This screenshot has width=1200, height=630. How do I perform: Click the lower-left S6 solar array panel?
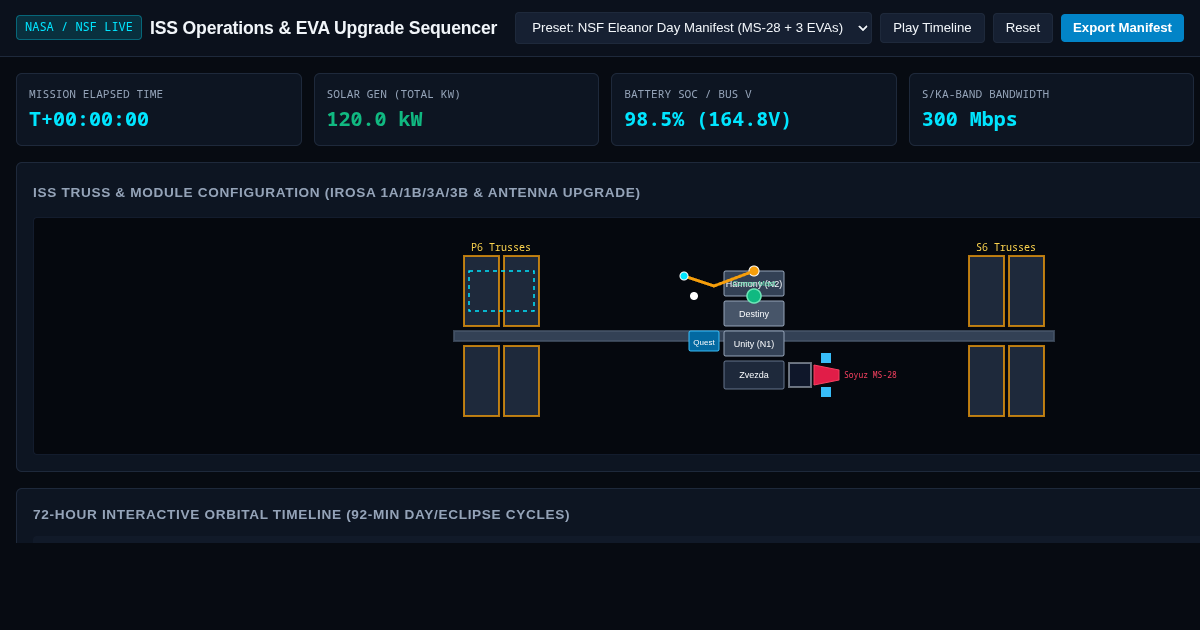pyautogui.click(x=986, y=381)
